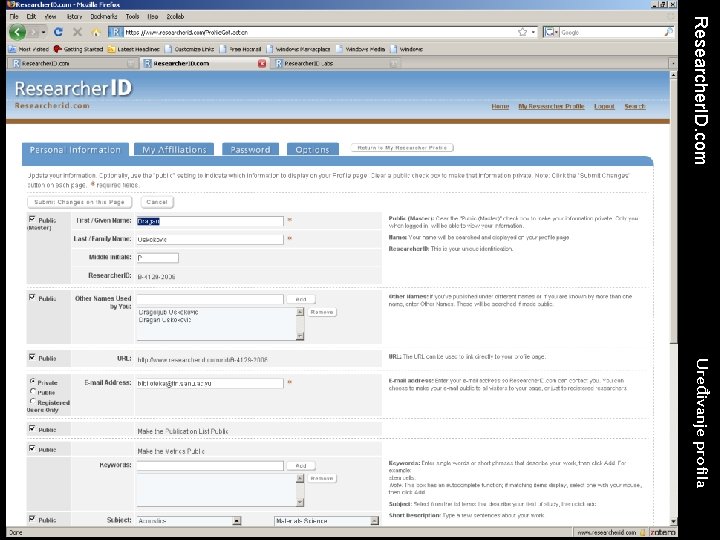Toggle the Public (Master) checkbox
Screen dimensions: 720x540
click(x=32, y=219)
